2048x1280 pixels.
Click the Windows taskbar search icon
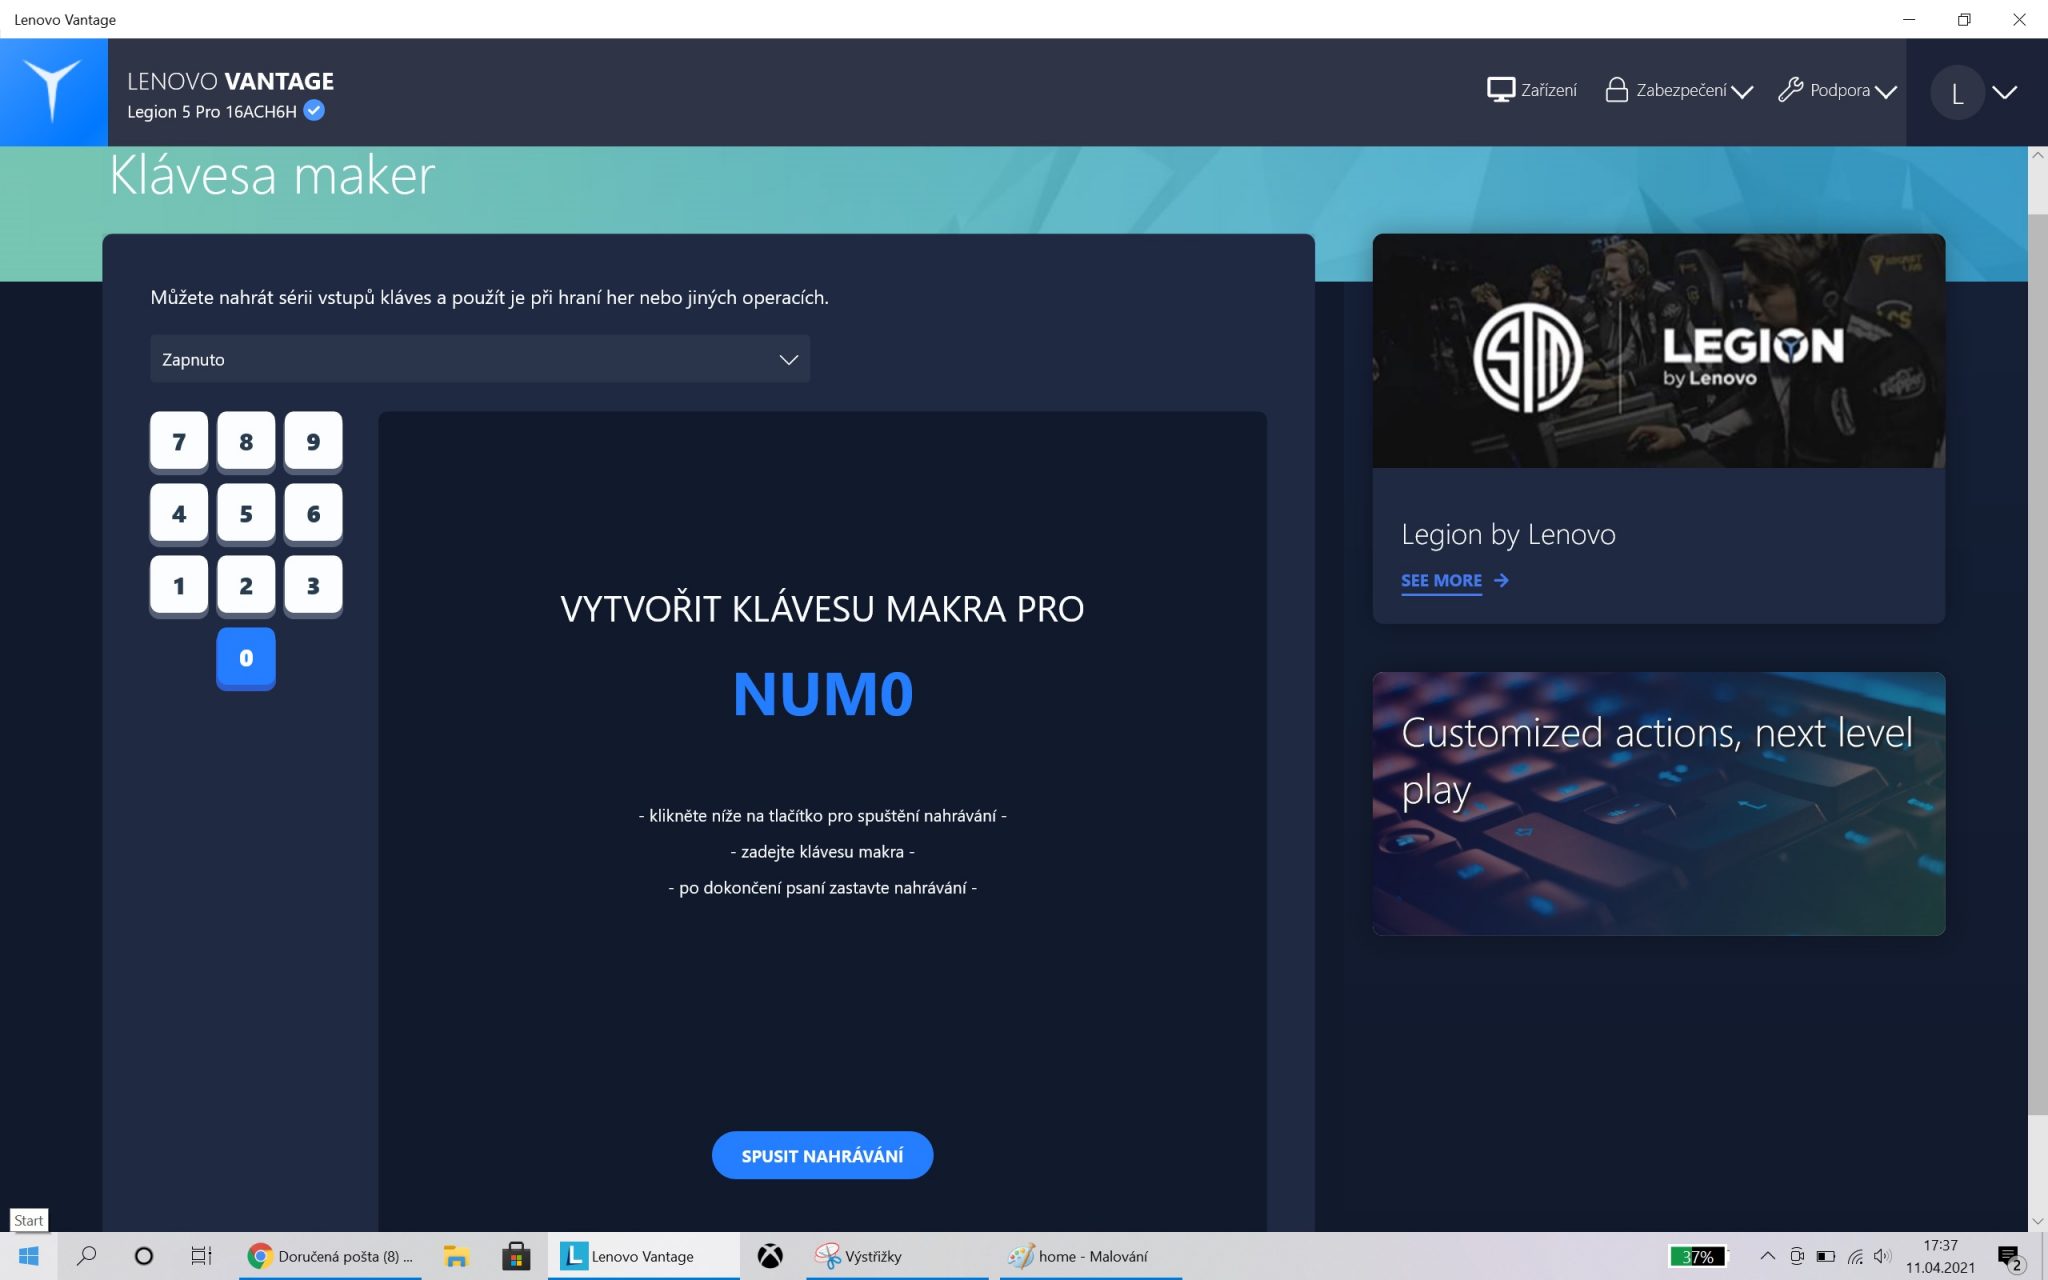pyautogui.click(x=87, y=1256)
